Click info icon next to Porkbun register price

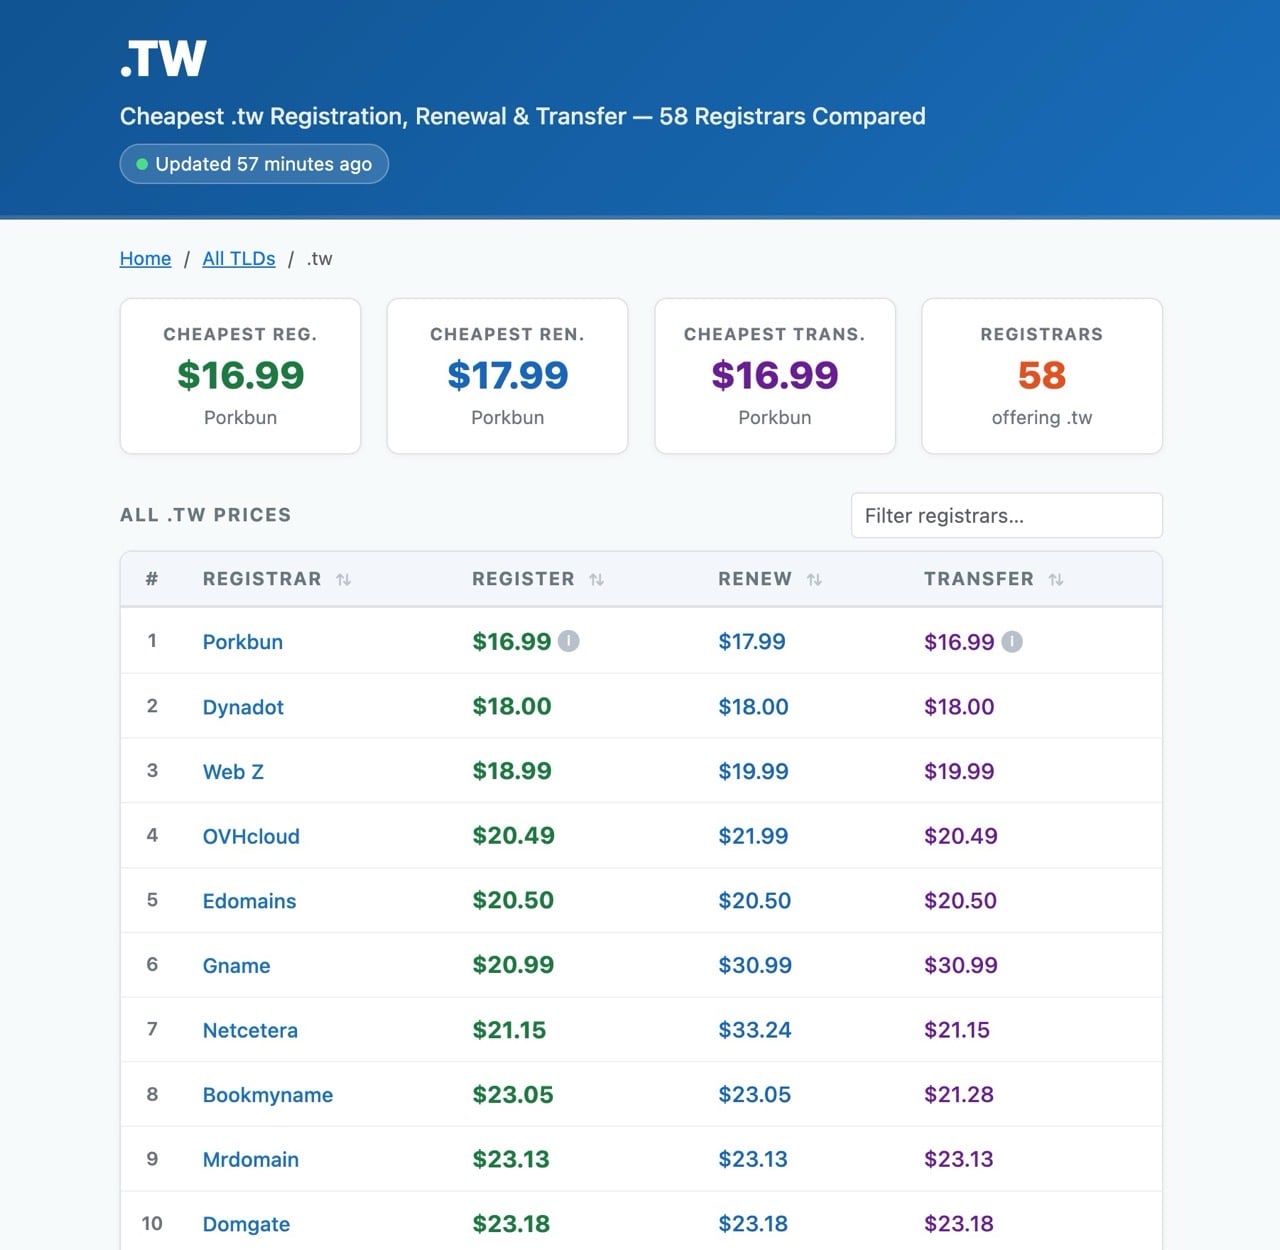(x=568, y=641)
